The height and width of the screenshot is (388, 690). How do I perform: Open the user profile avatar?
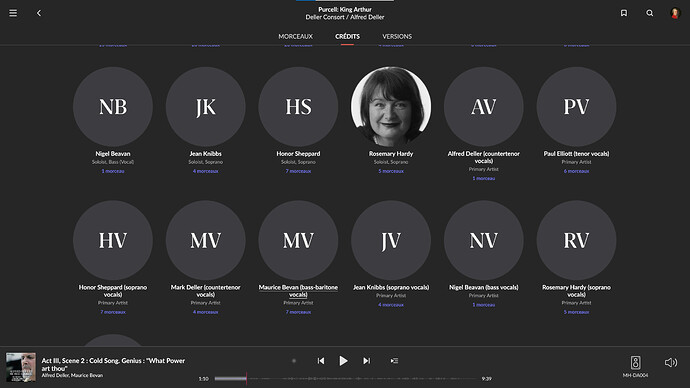(675, 13)
